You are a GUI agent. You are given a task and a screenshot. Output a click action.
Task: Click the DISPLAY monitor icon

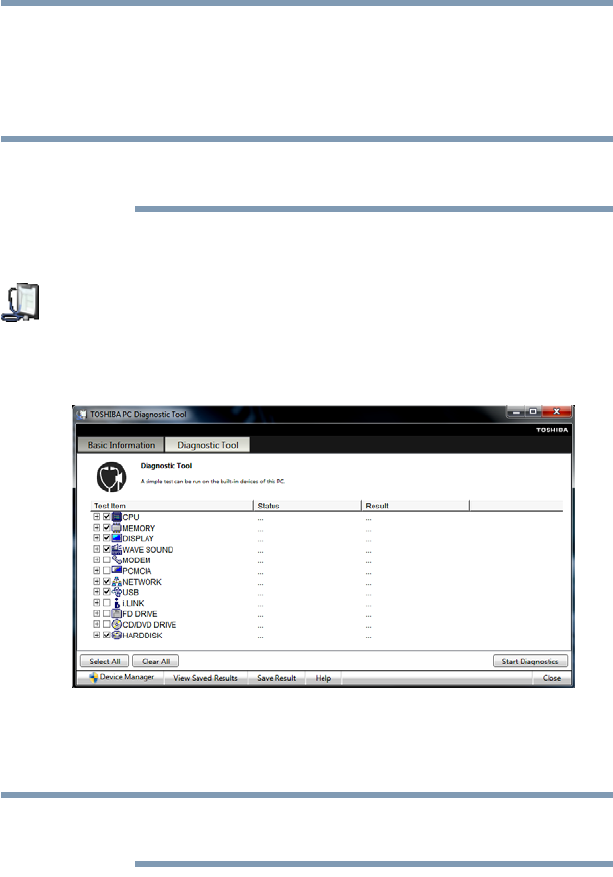tap(116, 538)
